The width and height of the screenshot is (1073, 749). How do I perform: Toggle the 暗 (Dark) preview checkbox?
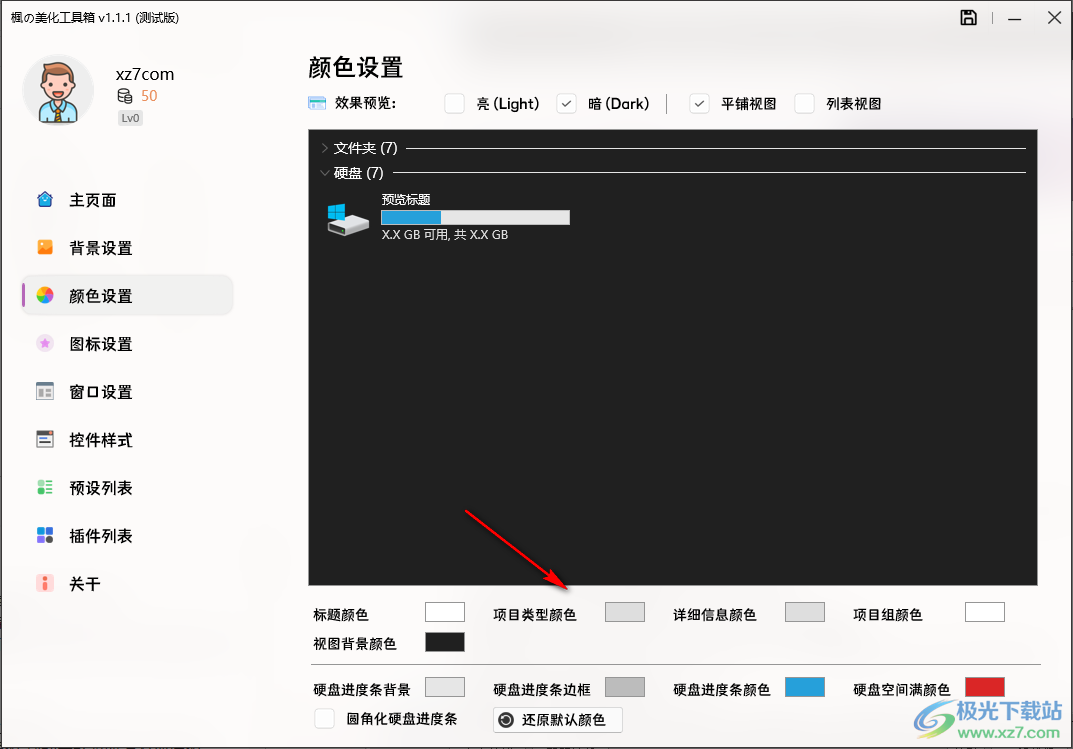[x=566, y=104]
